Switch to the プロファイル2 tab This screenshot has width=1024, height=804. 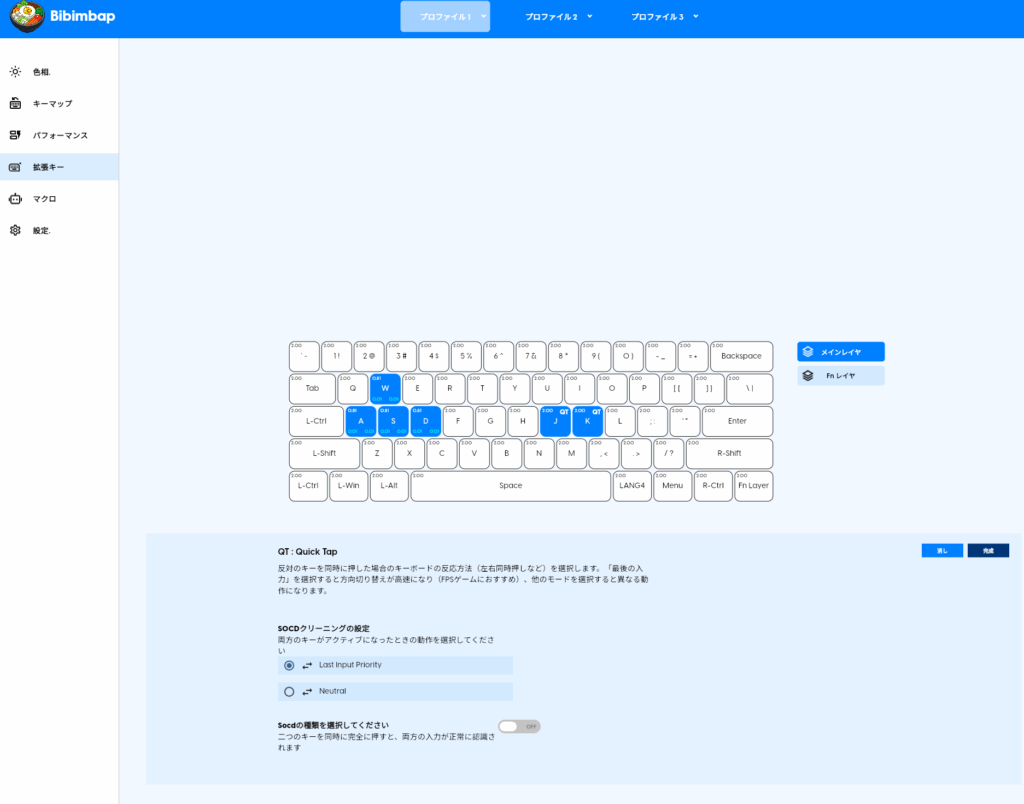(552, 17)
